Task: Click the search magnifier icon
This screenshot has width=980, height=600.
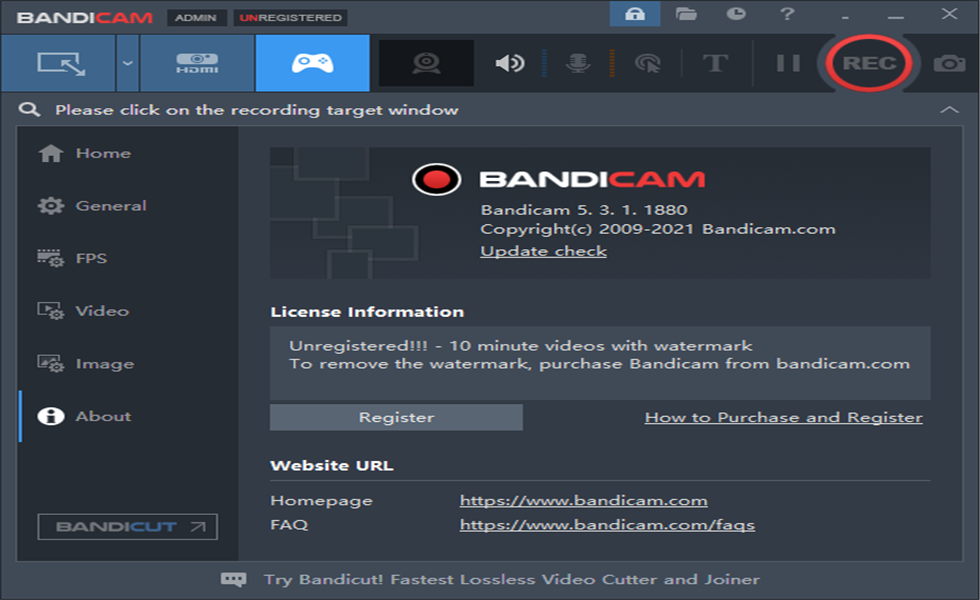Action: (x=29, y=110)
